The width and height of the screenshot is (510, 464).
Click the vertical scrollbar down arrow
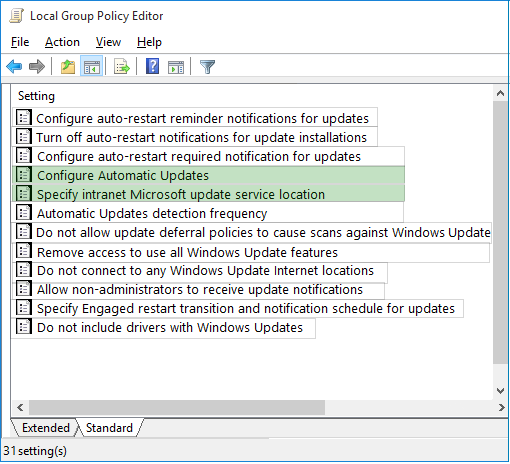tap(500, 391)
